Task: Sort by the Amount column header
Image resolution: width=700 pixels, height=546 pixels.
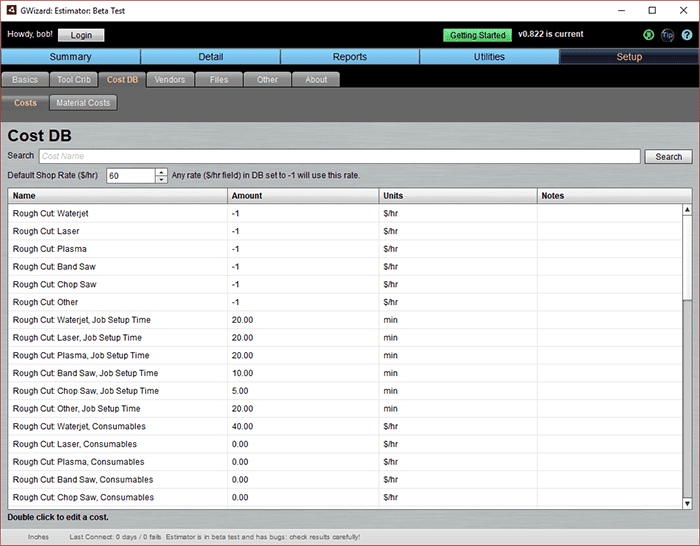Action: 303,196
